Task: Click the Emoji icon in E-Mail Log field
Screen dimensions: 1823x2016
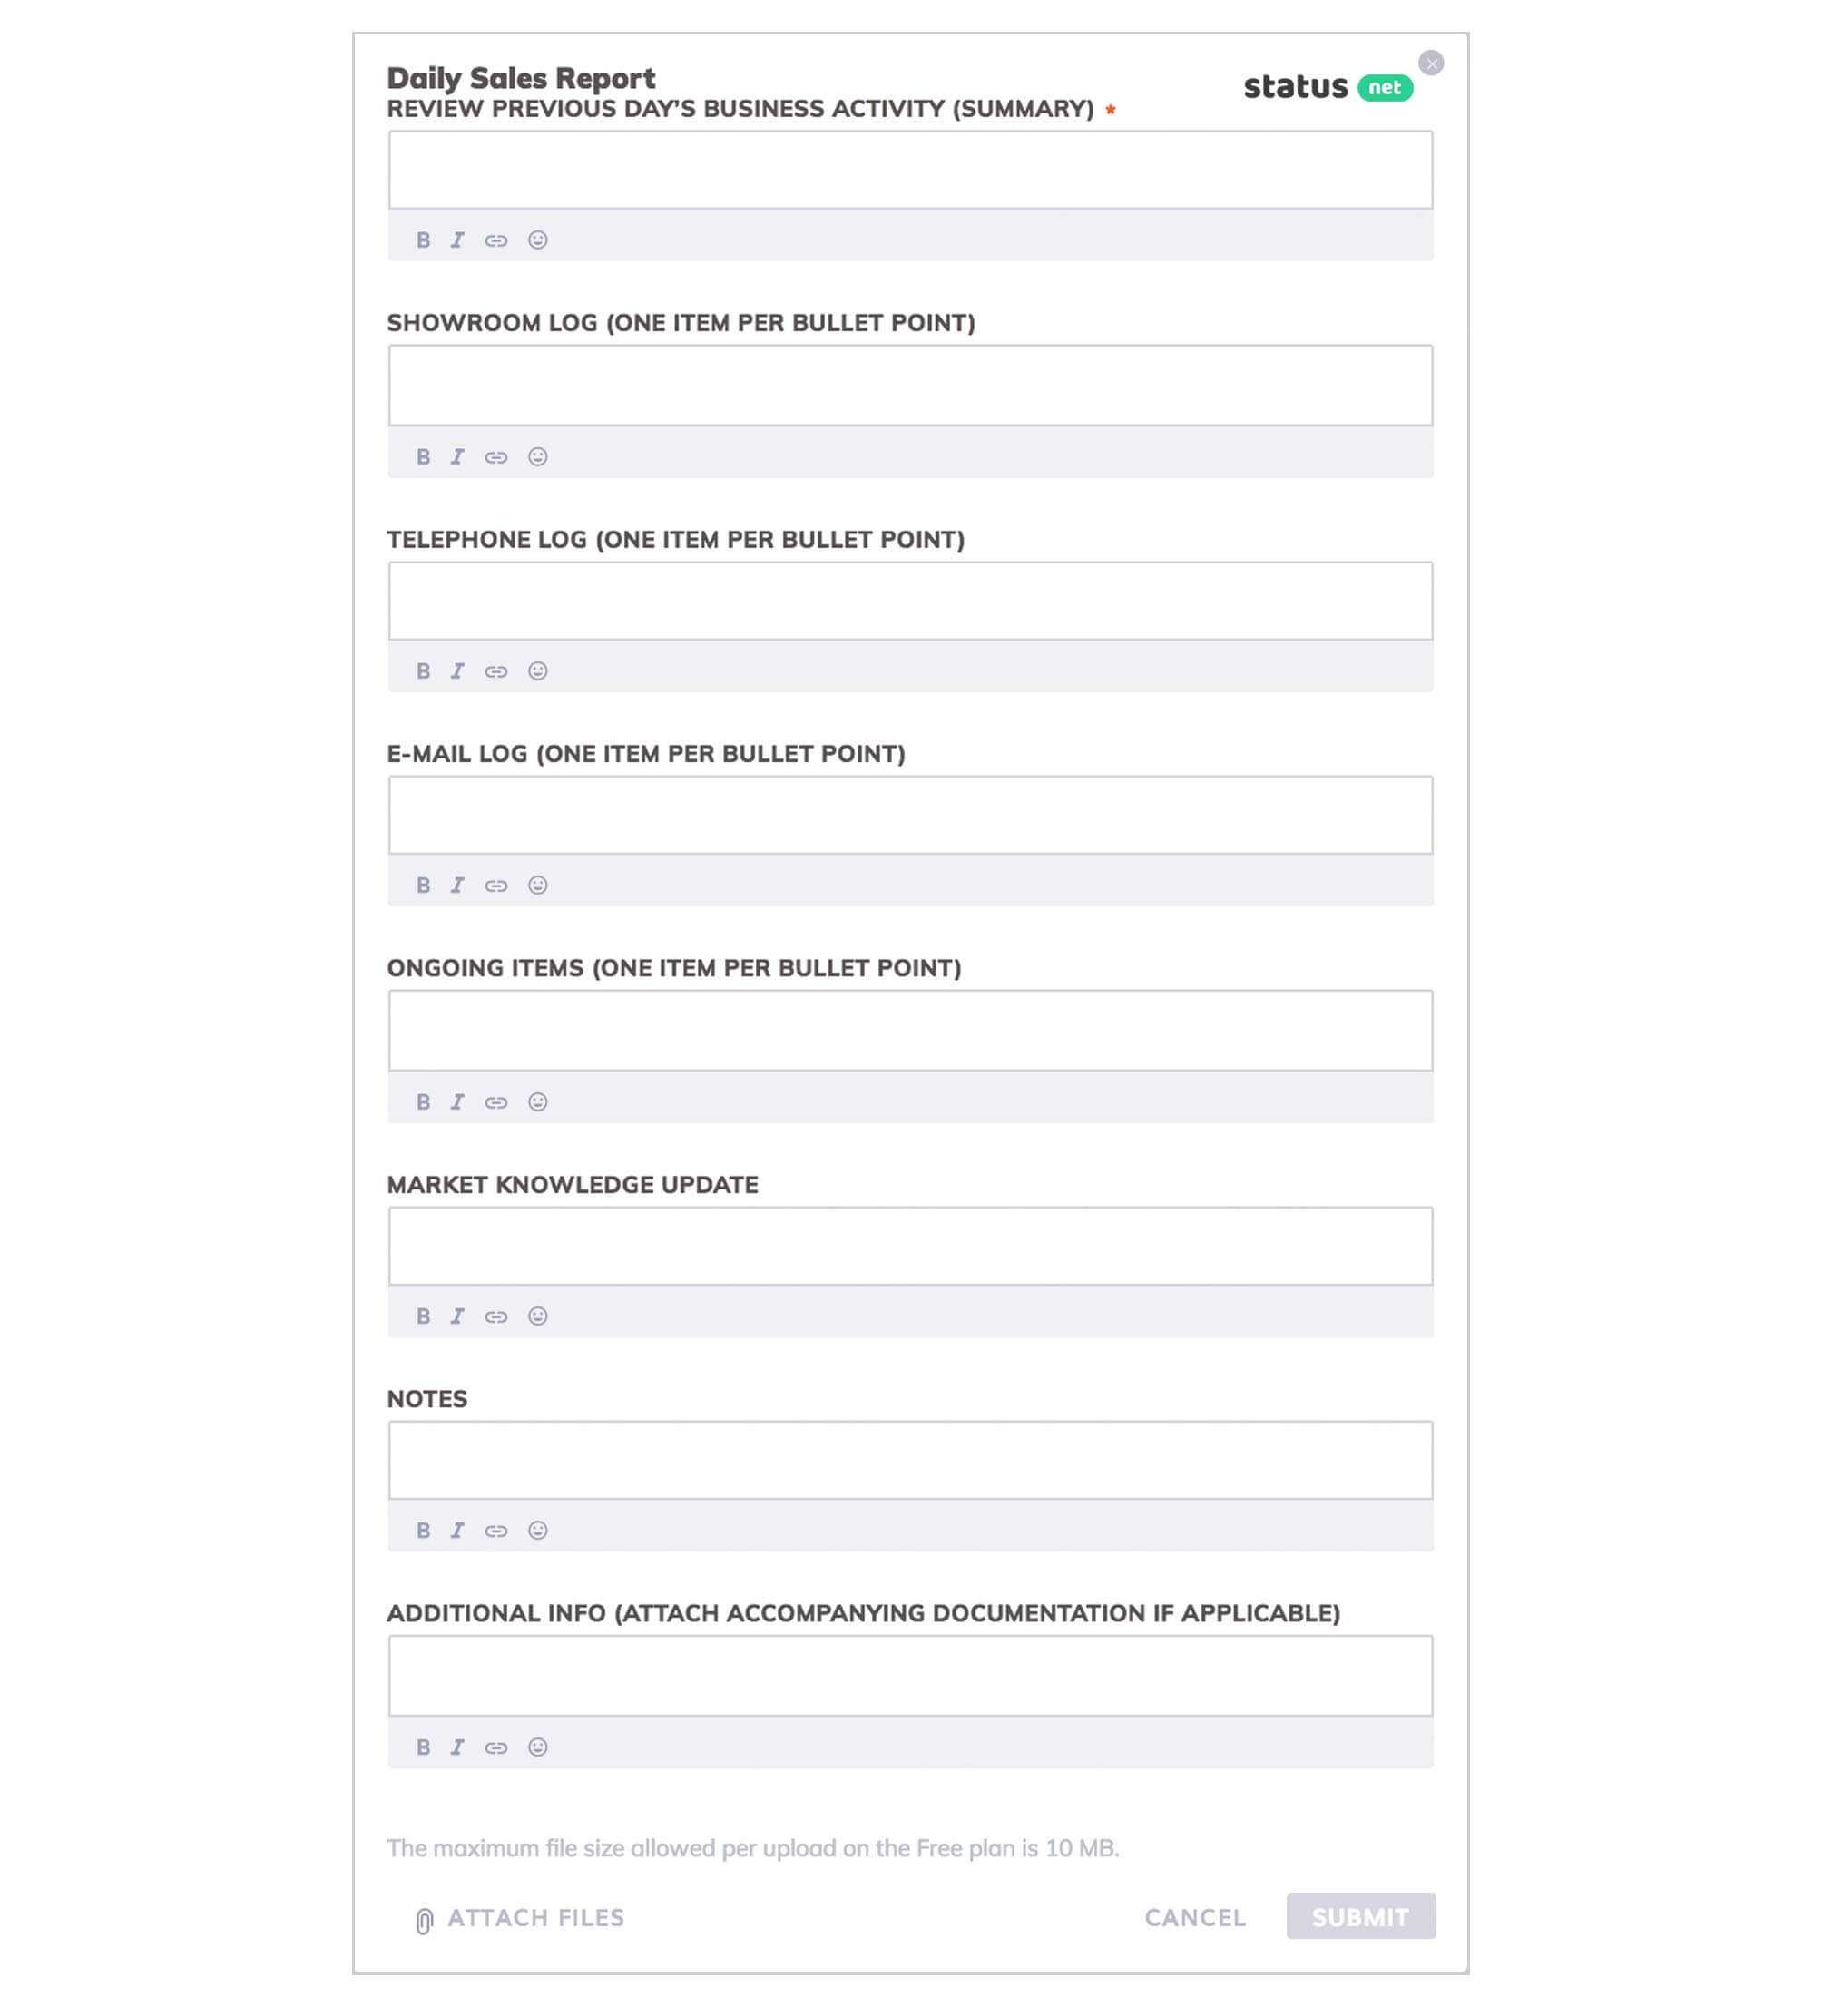Action: pyautogui.click(x=537, y=886)
